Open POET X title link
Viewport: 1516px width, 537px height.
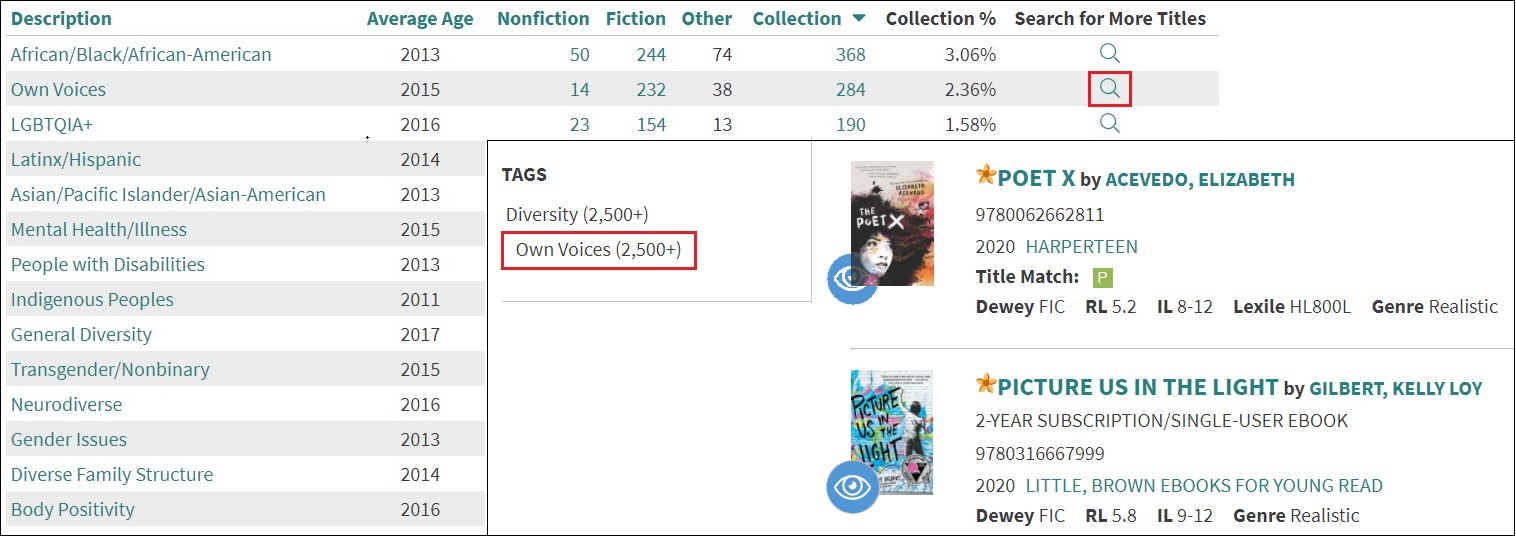(1036, 178)
